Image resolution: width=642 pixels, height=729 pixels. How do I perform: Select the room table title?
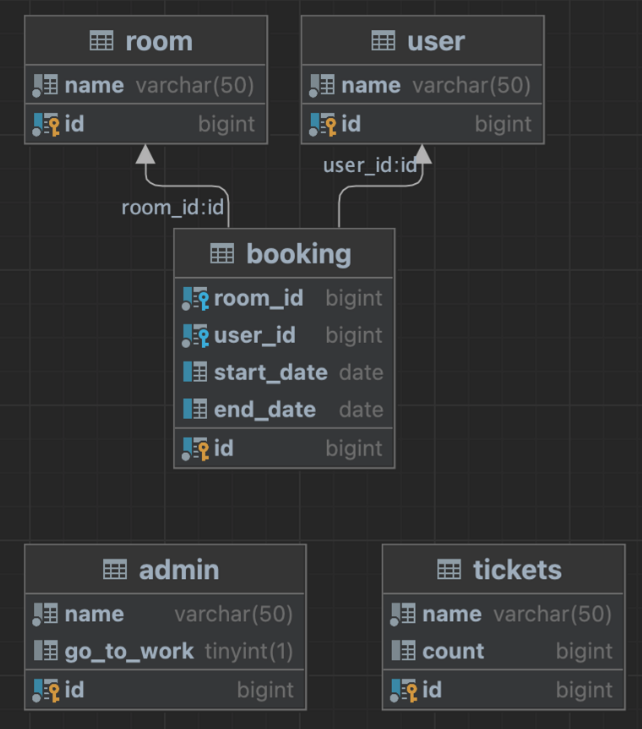pyautogui.click(x=159, y=41)
